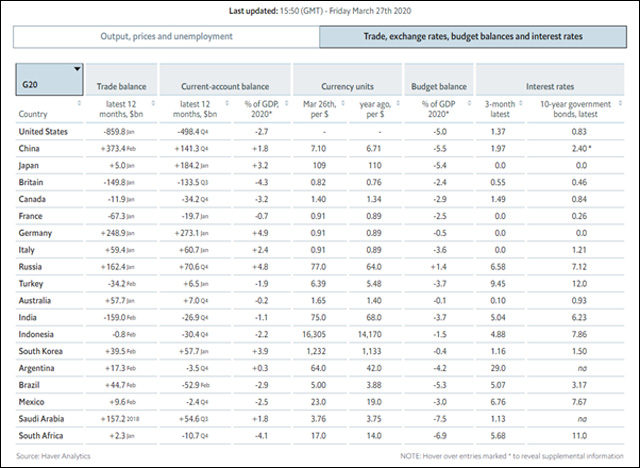Sort by Current-account latest 12 months arrows
This screenshot has width=640, height=468.
pyautogui.click(x=227, y=103)
